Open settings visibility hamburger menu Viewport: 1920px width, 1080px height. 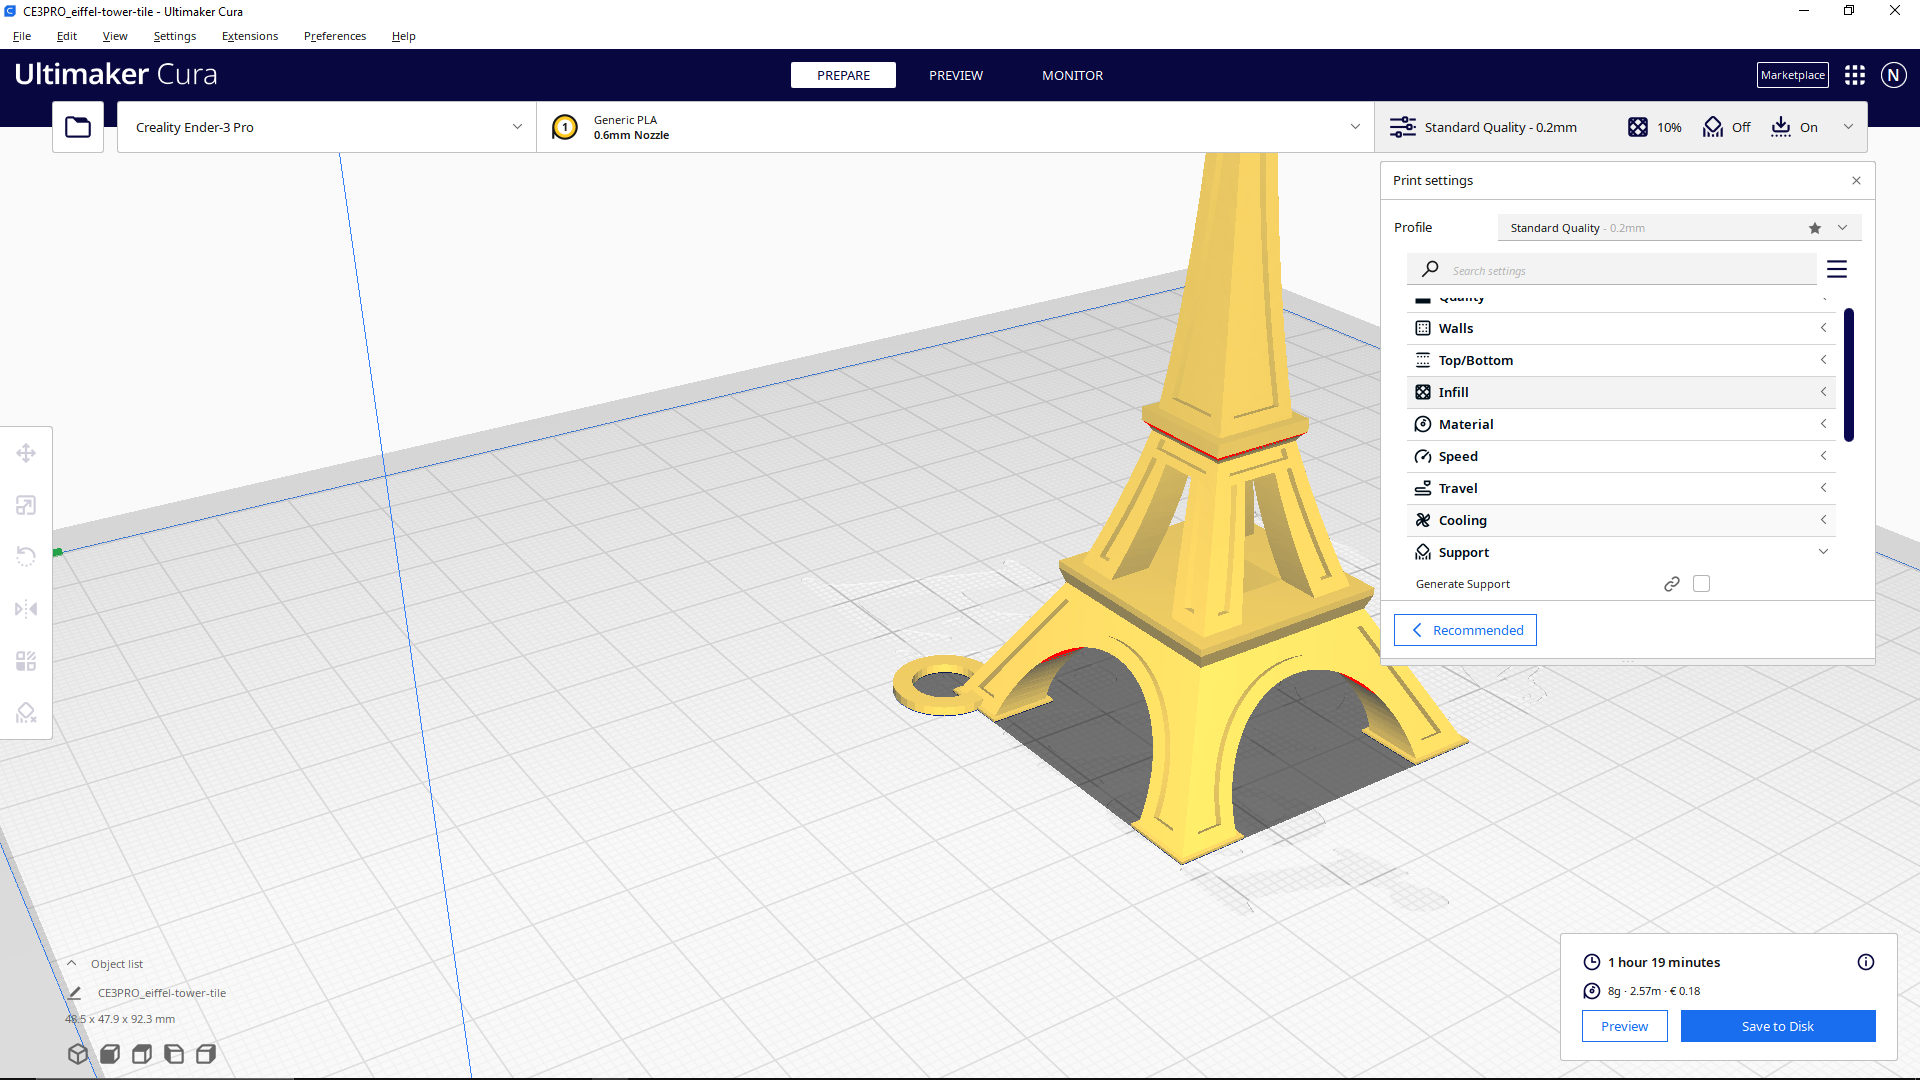click(x=1837, y=269)
